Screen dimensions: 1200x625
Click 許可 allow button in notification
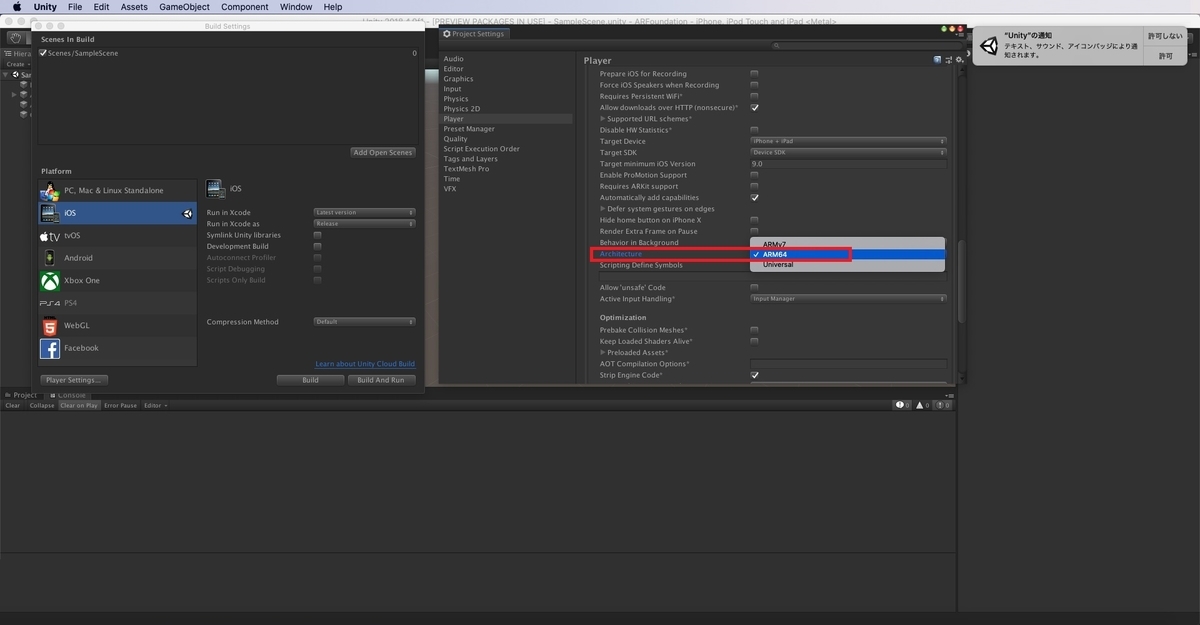1166,56
